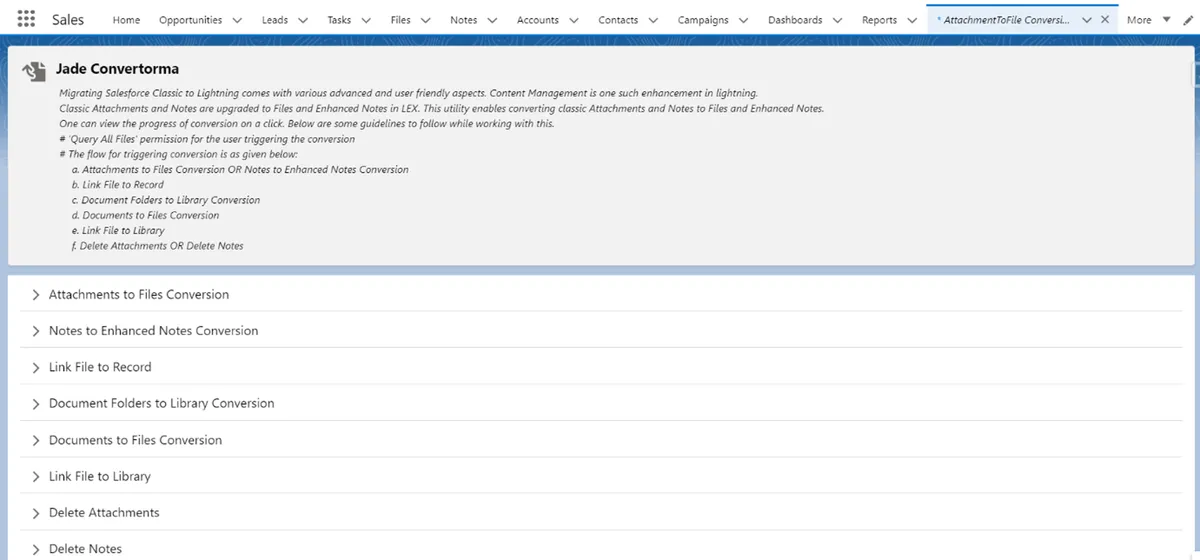The width and height of the screenshot is (1200, 560).
Task: Switch to the Dashboards tab
Action: [x=796, y=20]
